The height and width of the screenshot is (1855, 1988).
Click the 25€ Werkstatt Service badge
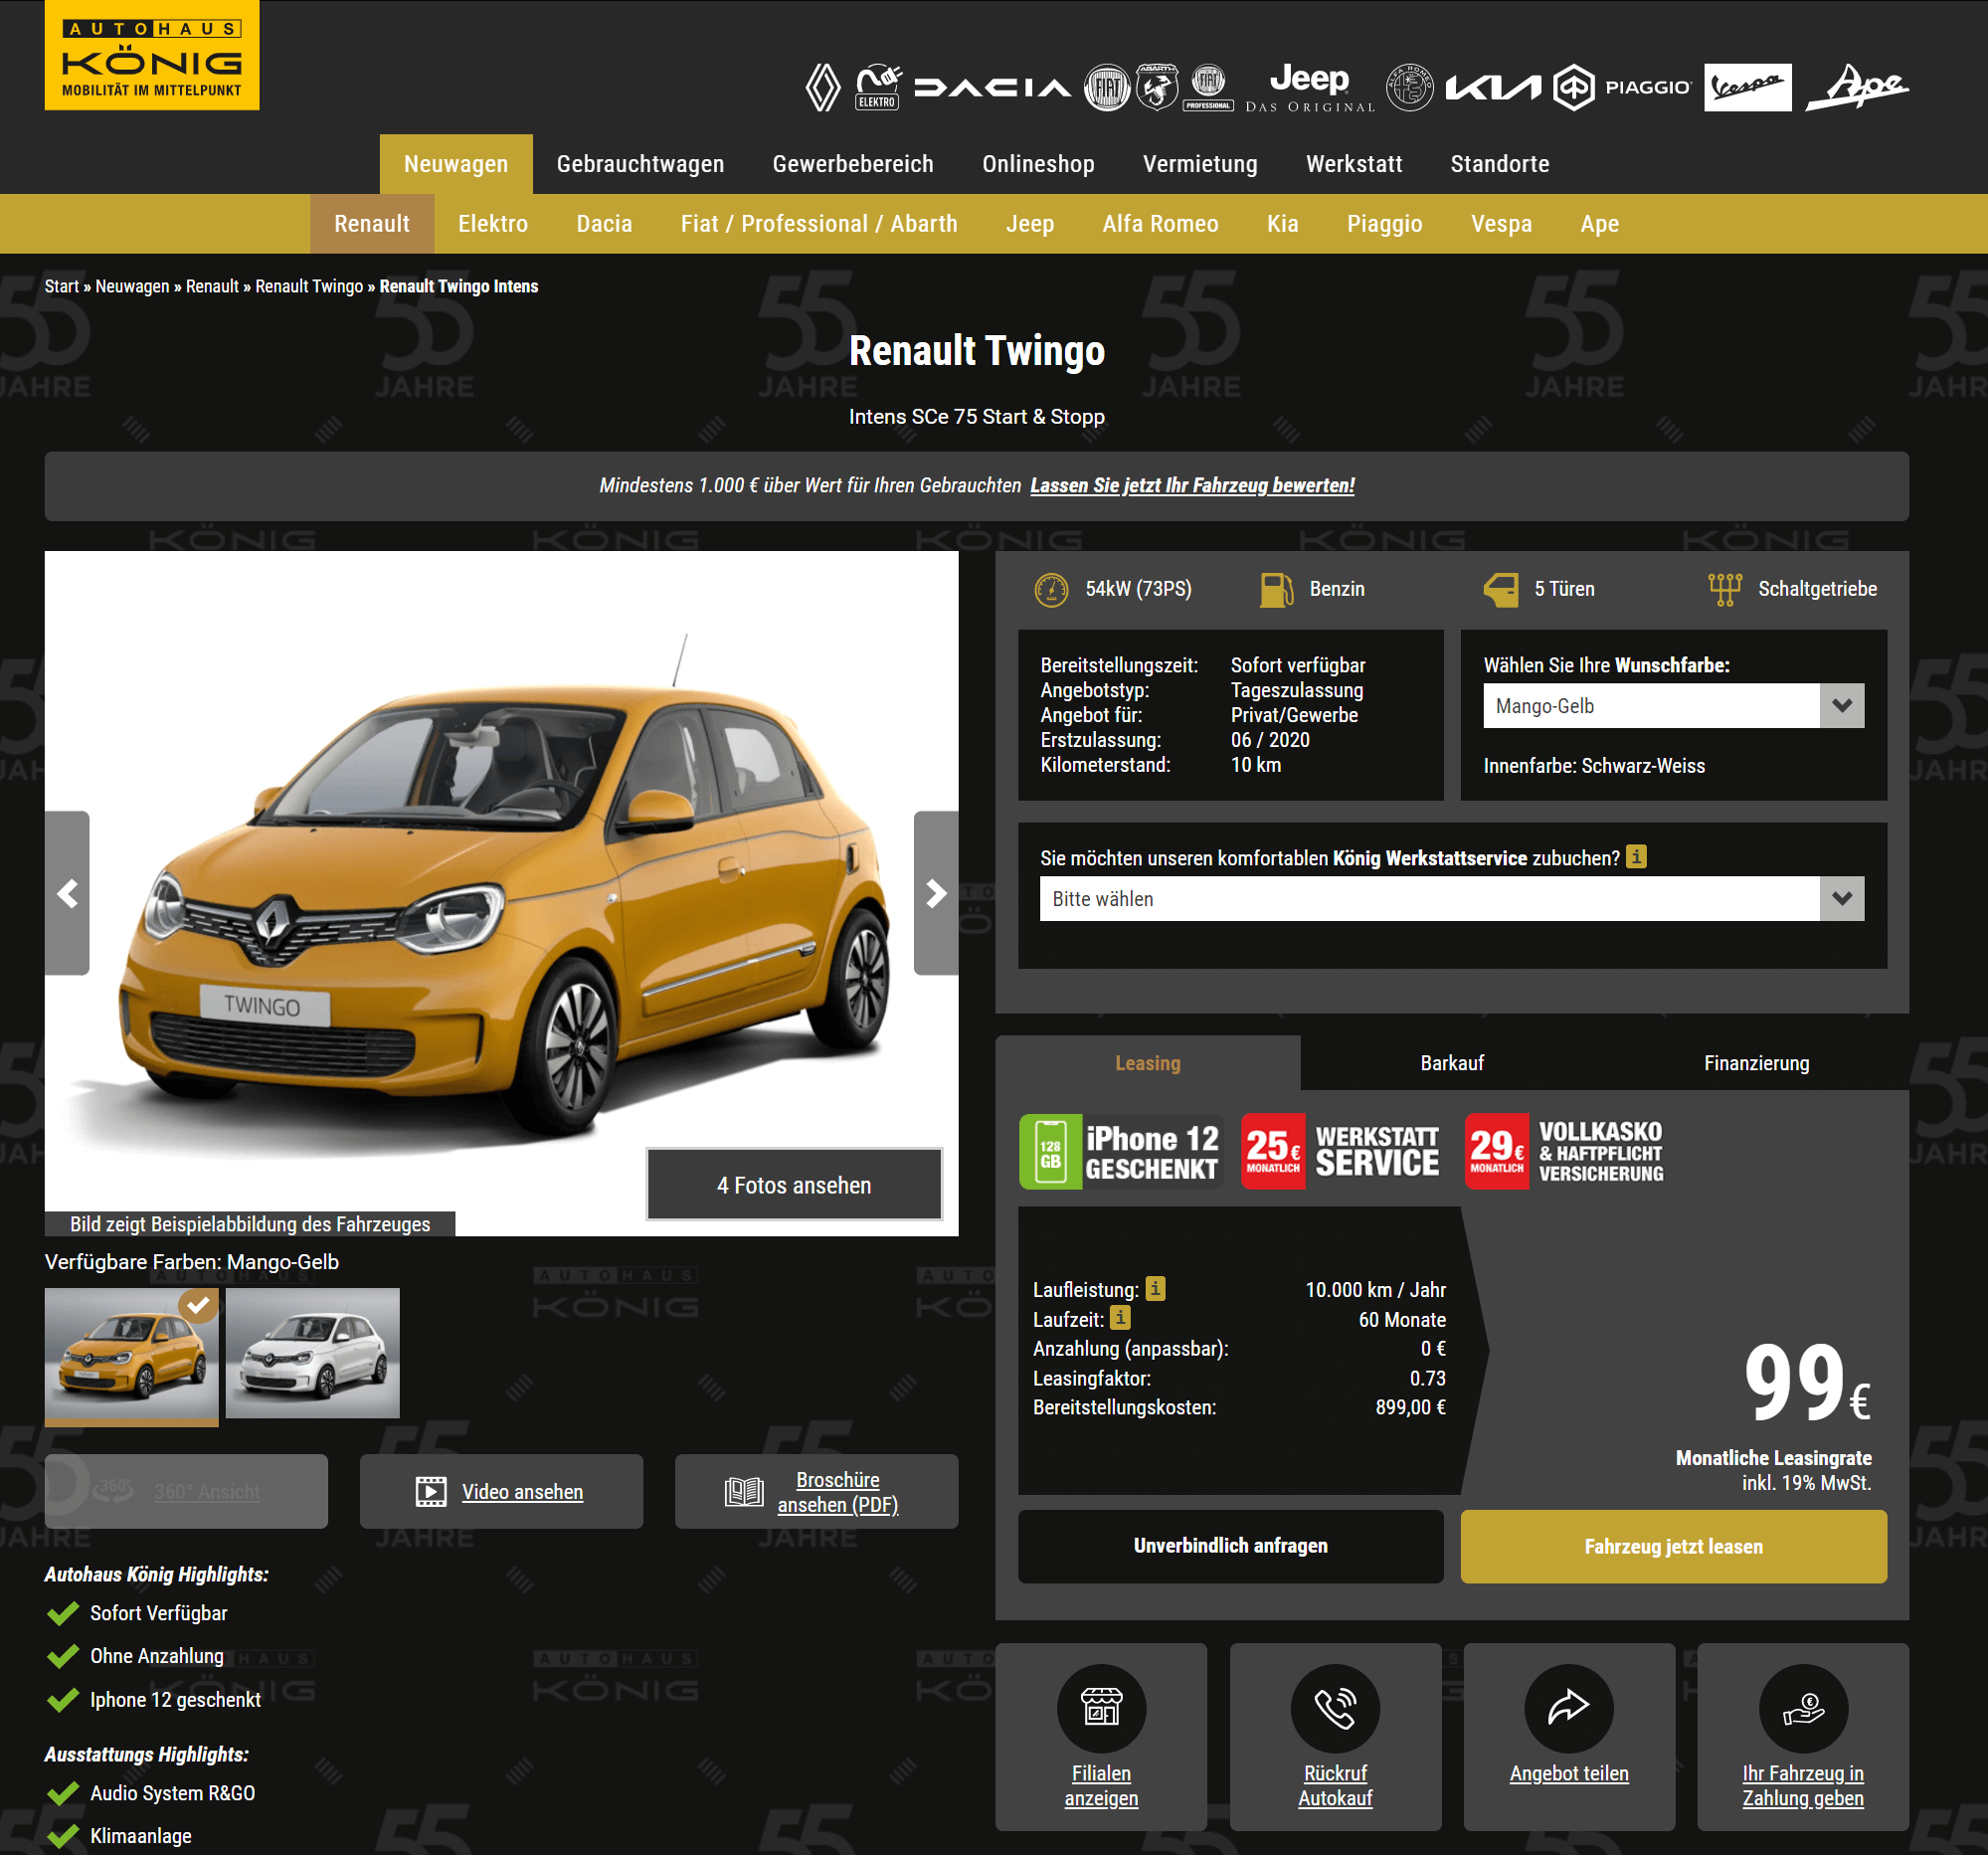[x=1341, y=1151]
